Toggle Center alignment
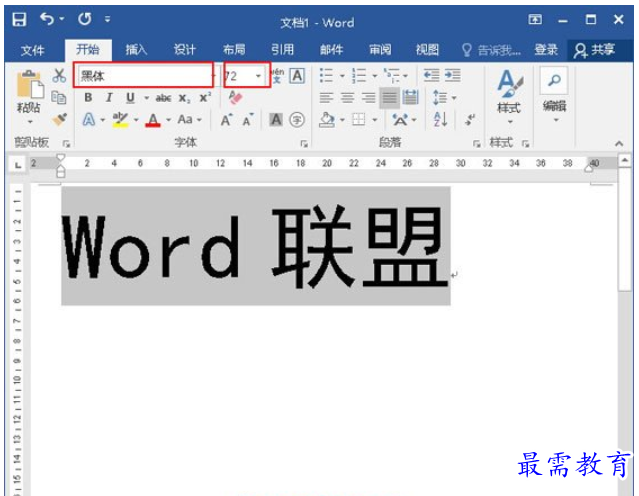This screenshot has width=639, height=496. click(348, 98)
